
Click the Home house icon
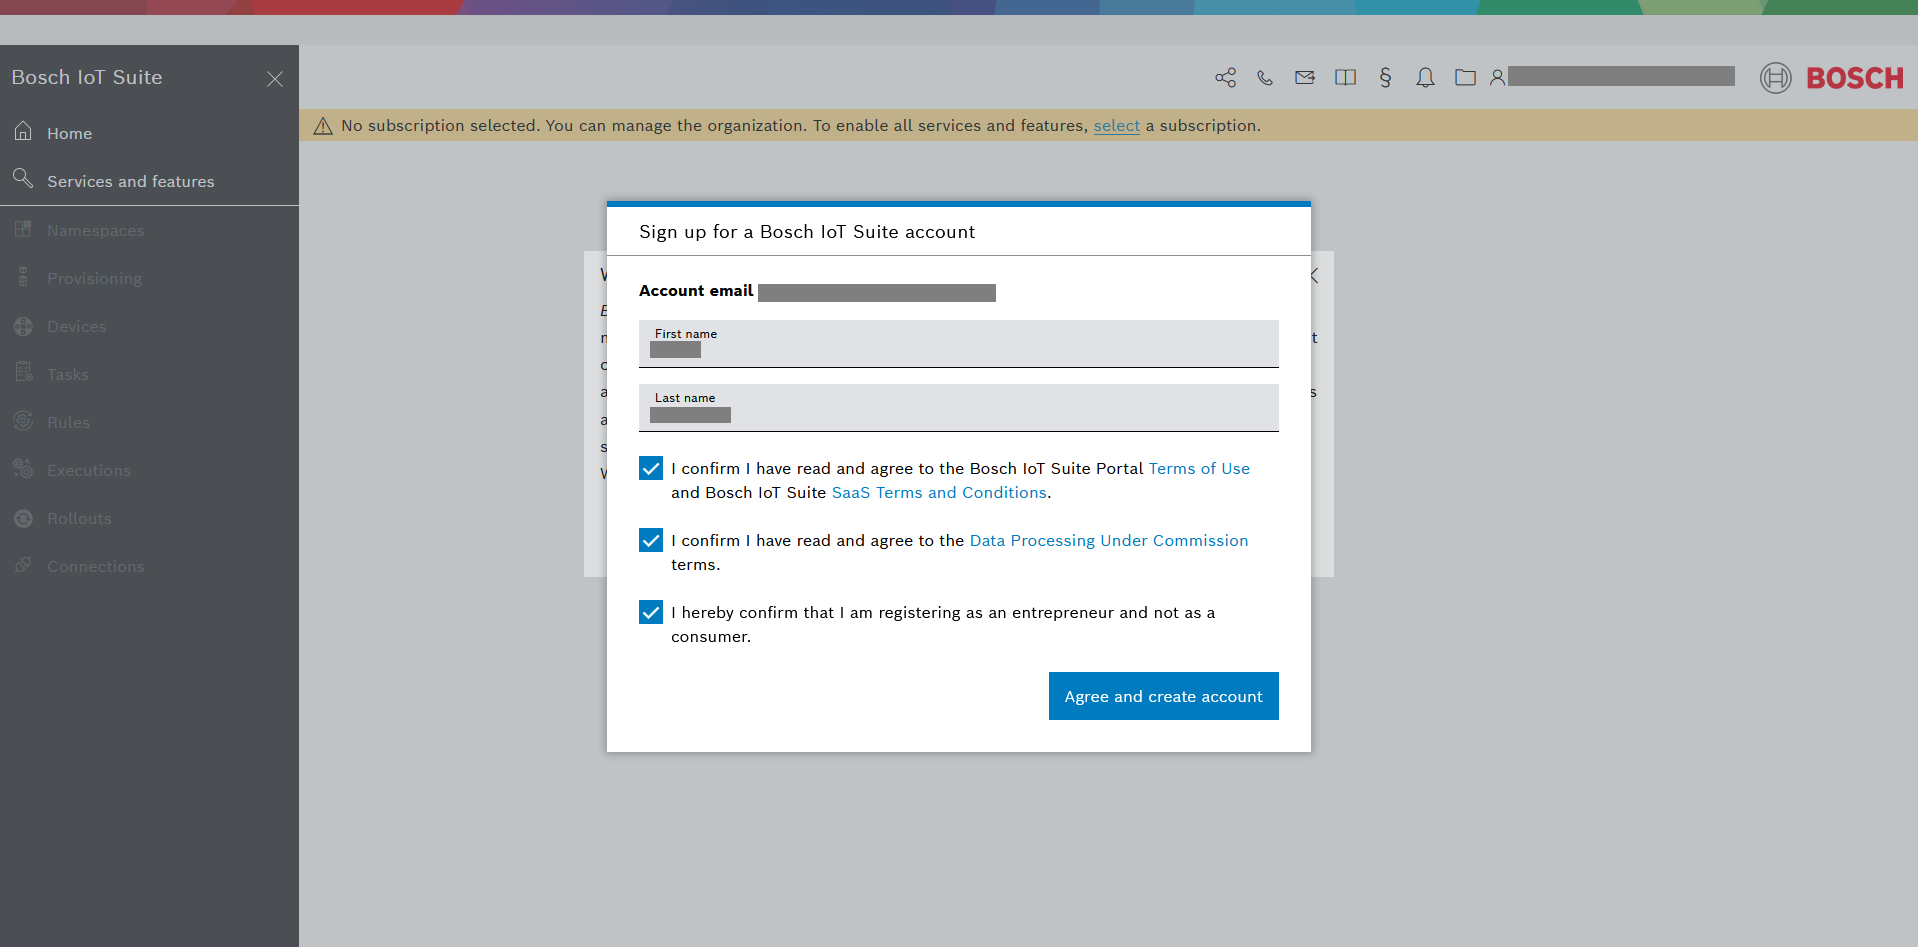click(23, 131)
